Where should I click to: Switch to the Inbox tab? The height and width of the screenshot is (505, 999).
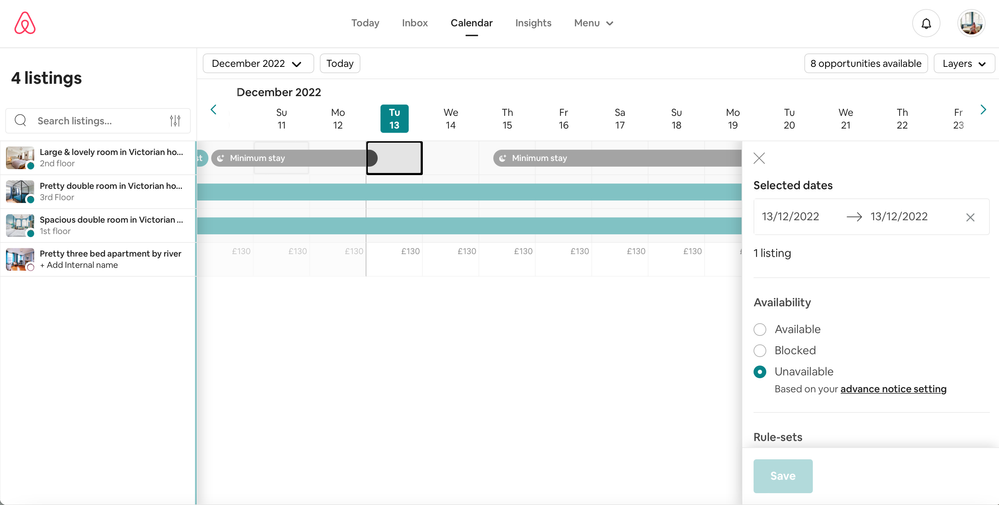[415, 23]
